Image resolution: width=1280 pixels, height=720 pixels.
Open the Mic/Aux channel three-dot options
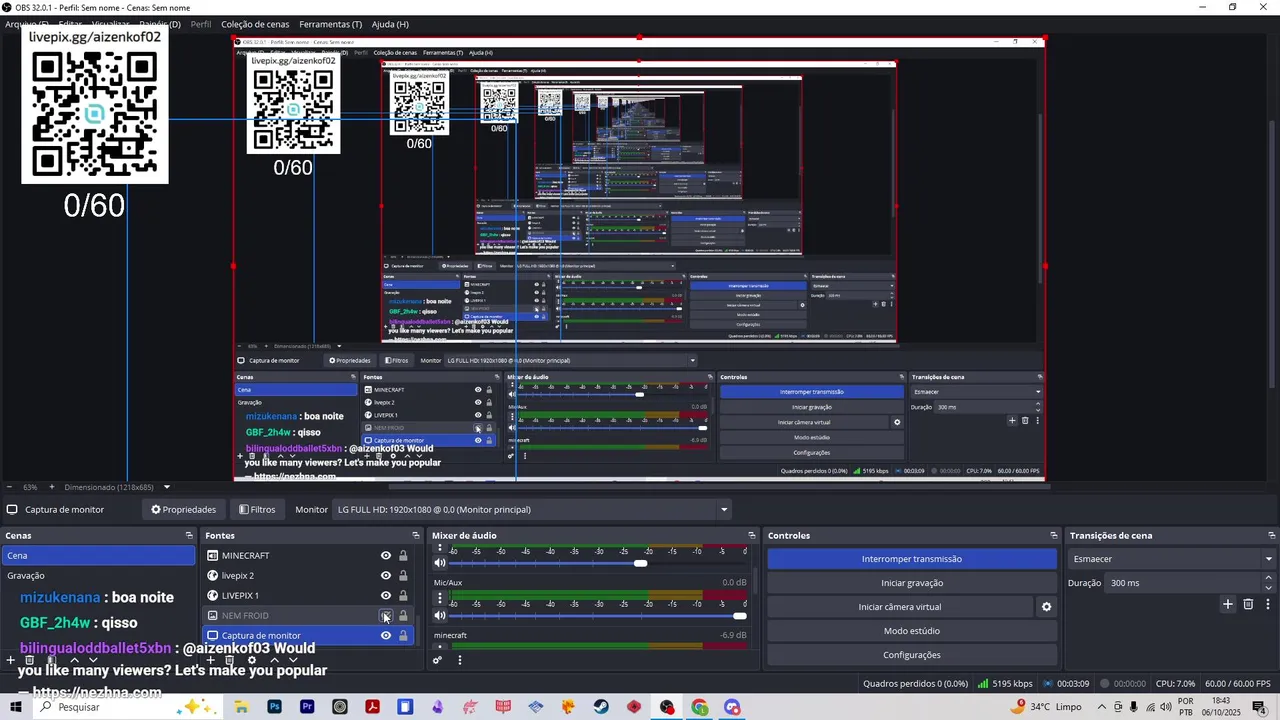[440, 597]
